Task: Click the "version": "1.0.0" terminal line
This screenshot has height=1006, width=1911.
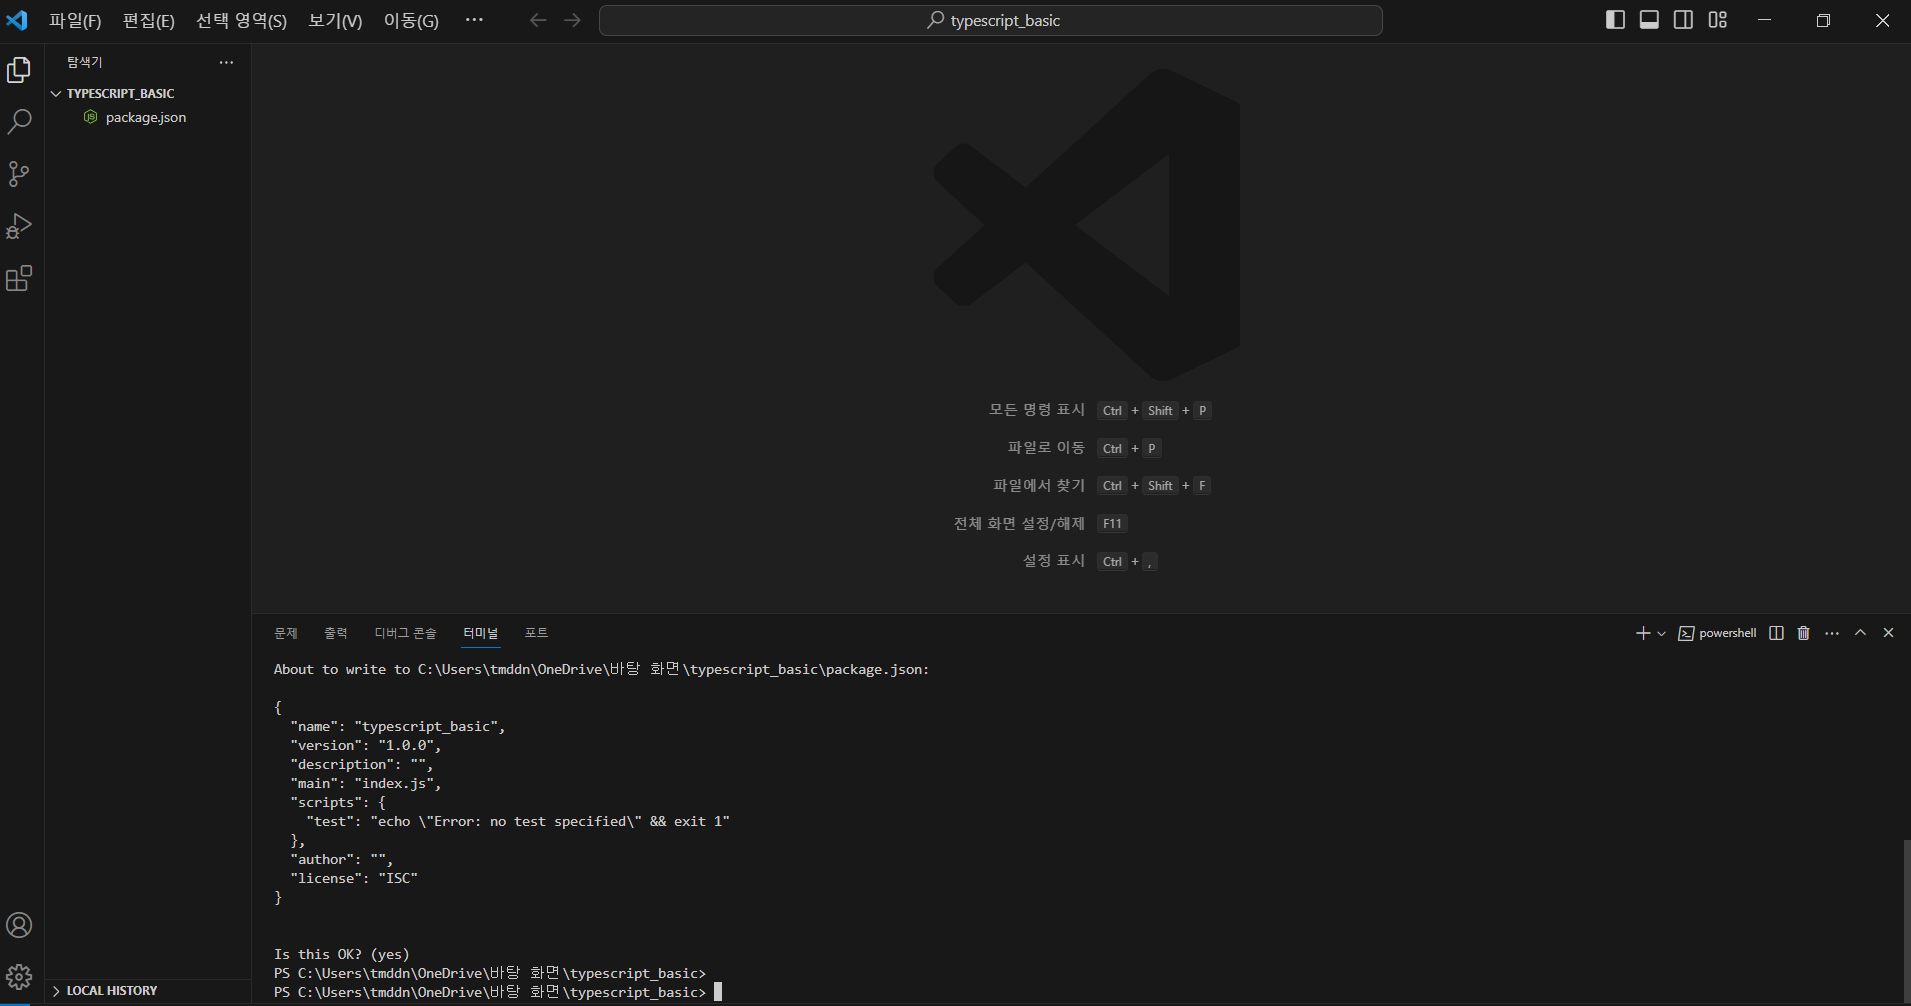Action: pyautogui.click(x=366, y=745)
